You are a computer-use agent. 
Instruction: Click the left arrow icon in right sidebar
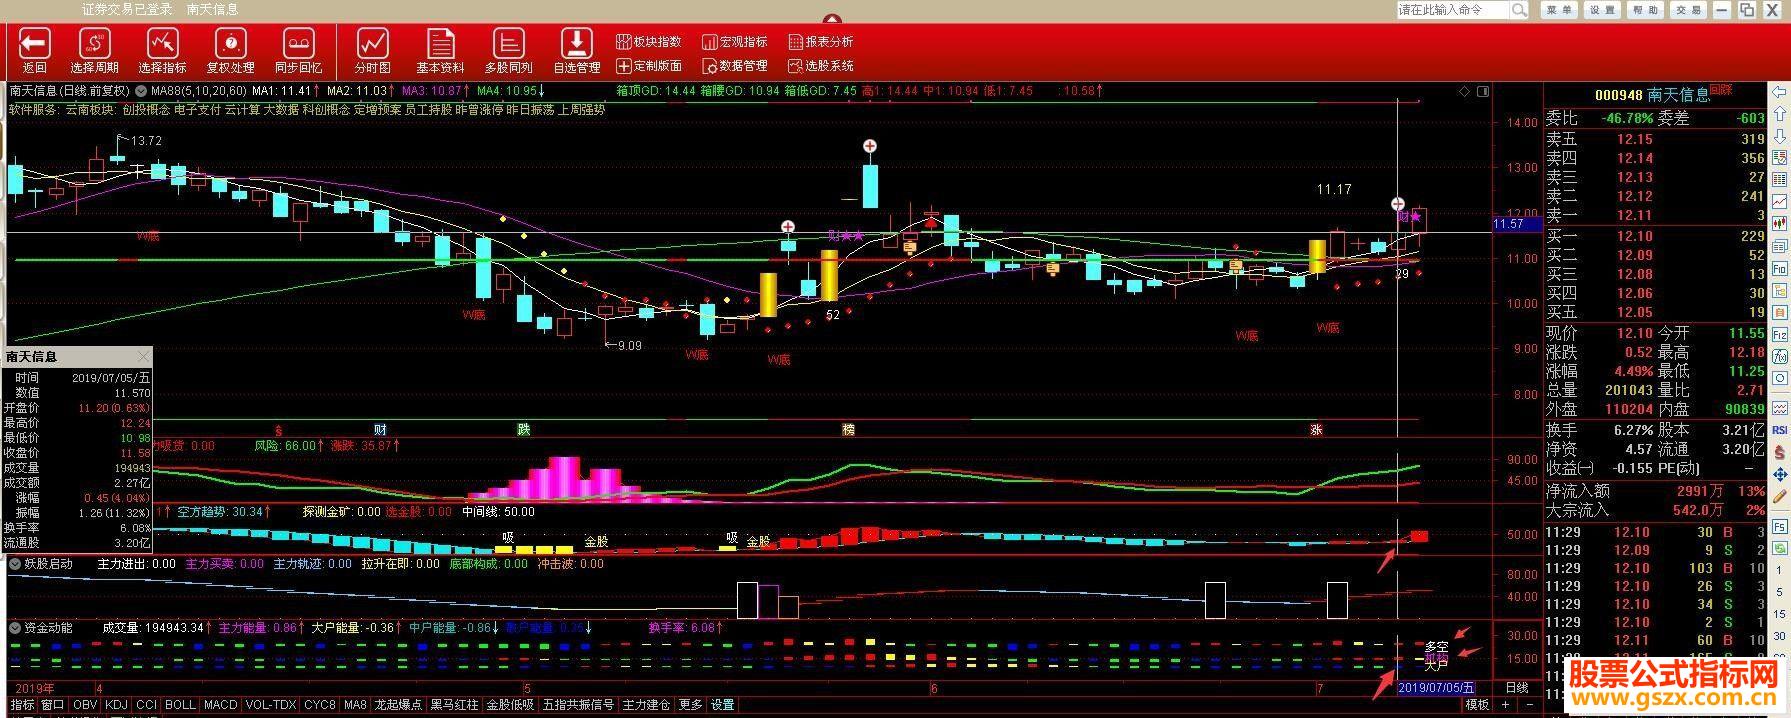(x=1780, y=93)
